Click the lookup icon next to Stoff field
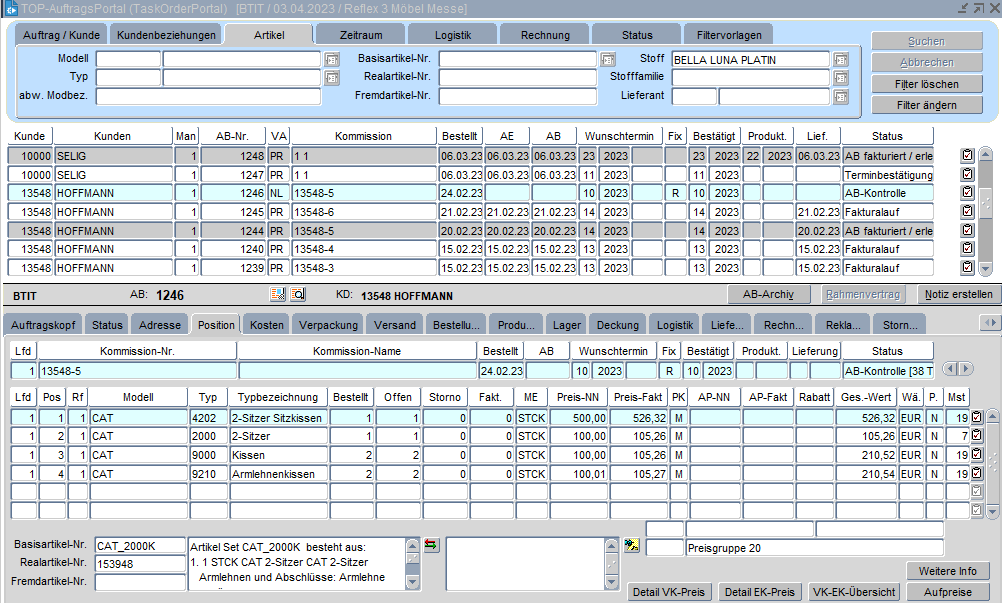The width and height of the screenshot is (1002, 603). point(841,60)
